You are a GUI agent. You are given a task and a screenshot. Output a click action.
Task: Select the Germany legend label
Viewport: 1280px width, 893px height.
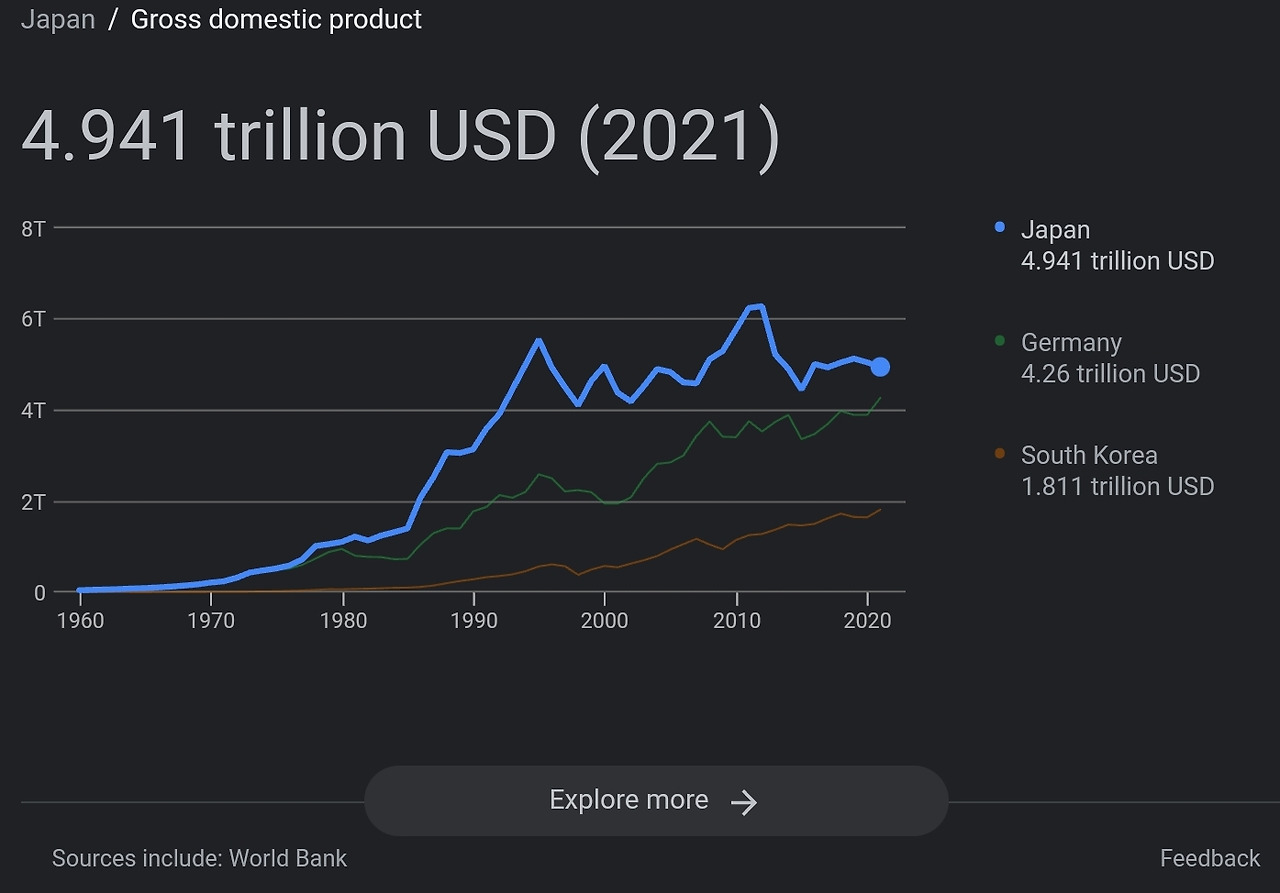pyautogui.click(x=1071, y=343)
